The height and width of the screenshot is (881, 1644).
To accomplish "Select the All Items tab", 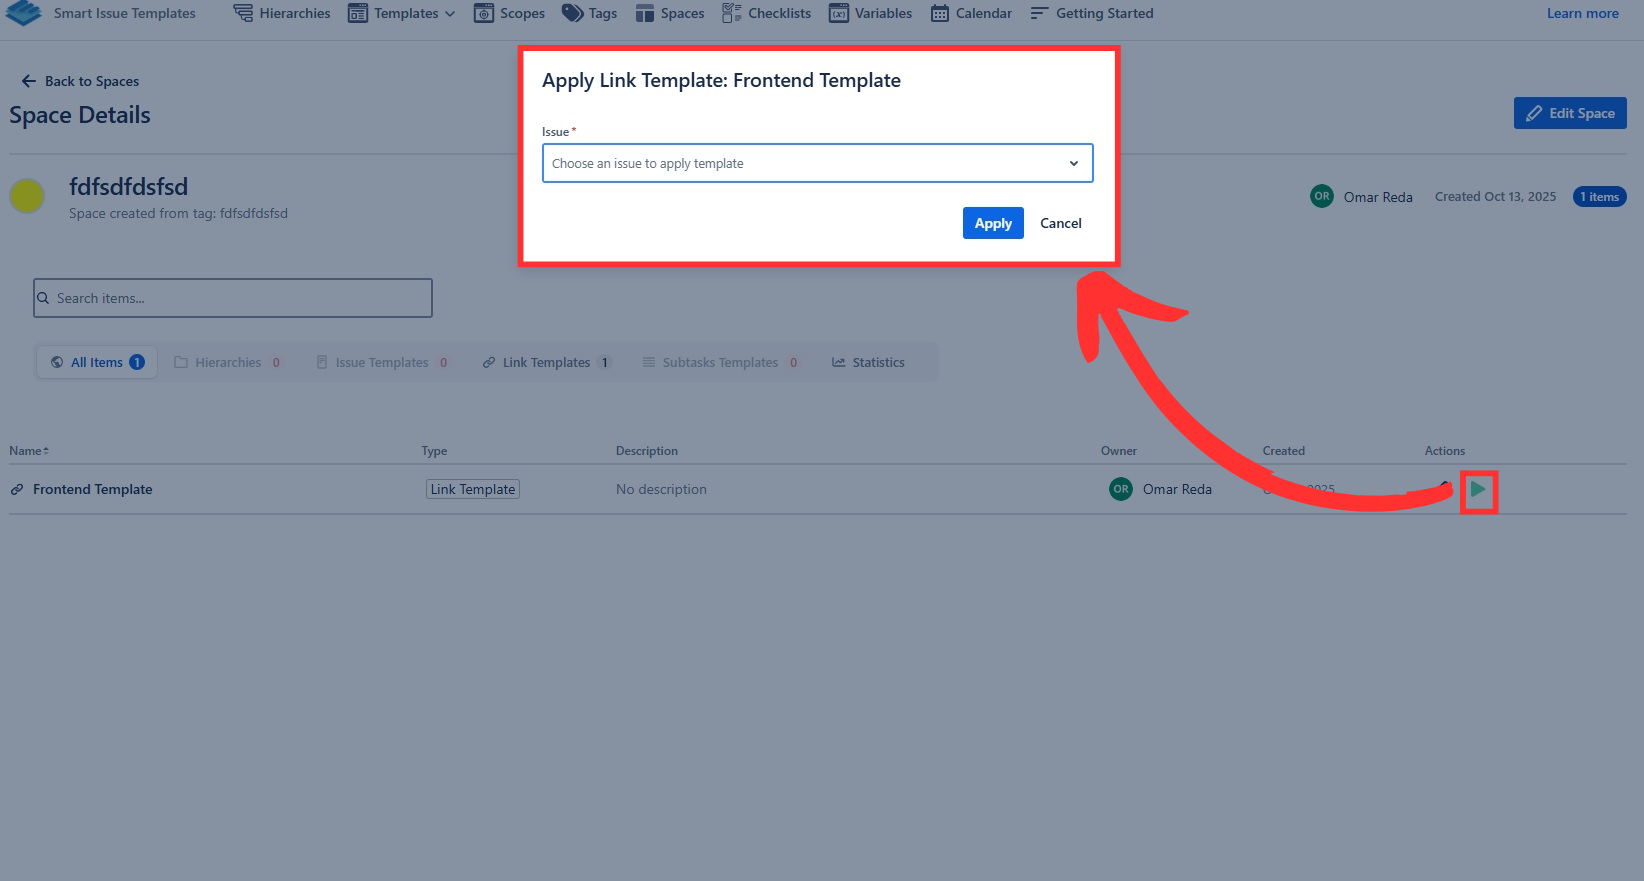I will coord(97,362).
